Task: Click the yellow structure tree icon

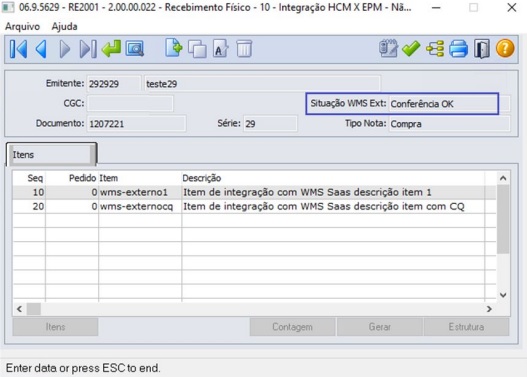Action: tap(435, 49)
